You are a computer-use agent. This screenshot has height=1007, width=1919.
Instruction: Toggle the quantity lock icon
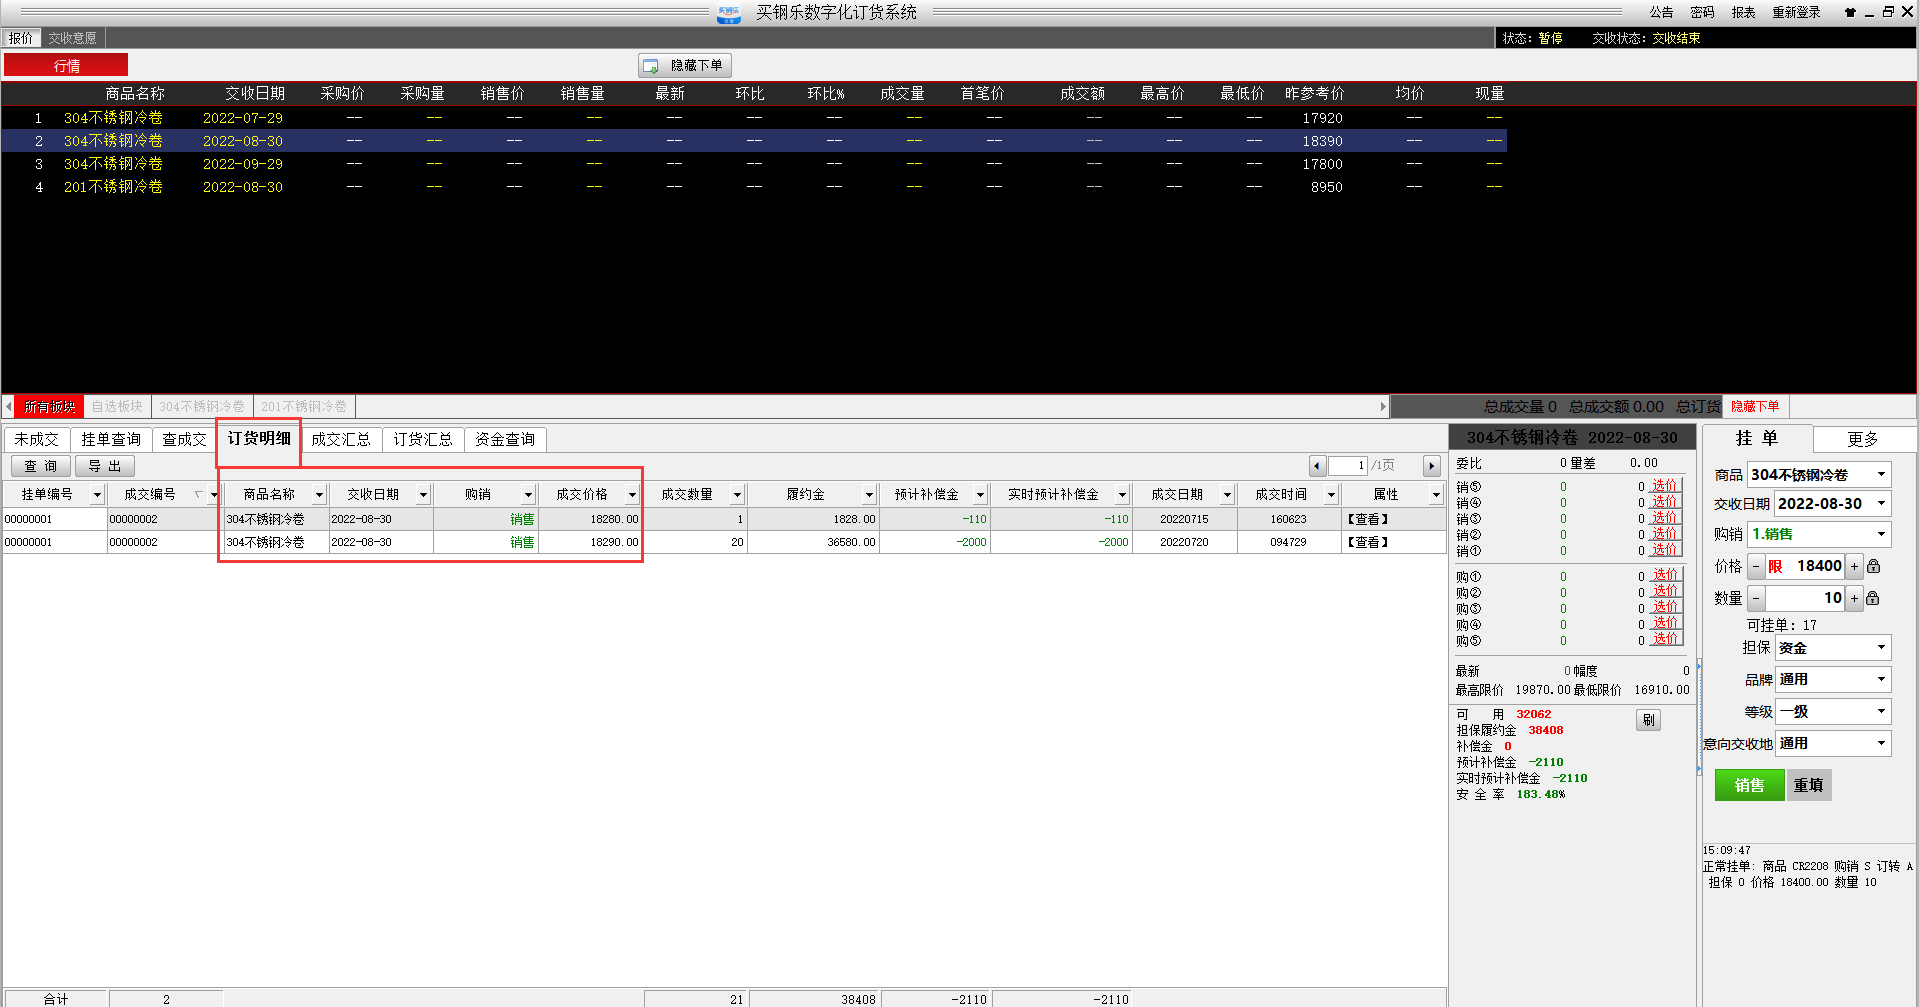click(x=1873, y=598)
